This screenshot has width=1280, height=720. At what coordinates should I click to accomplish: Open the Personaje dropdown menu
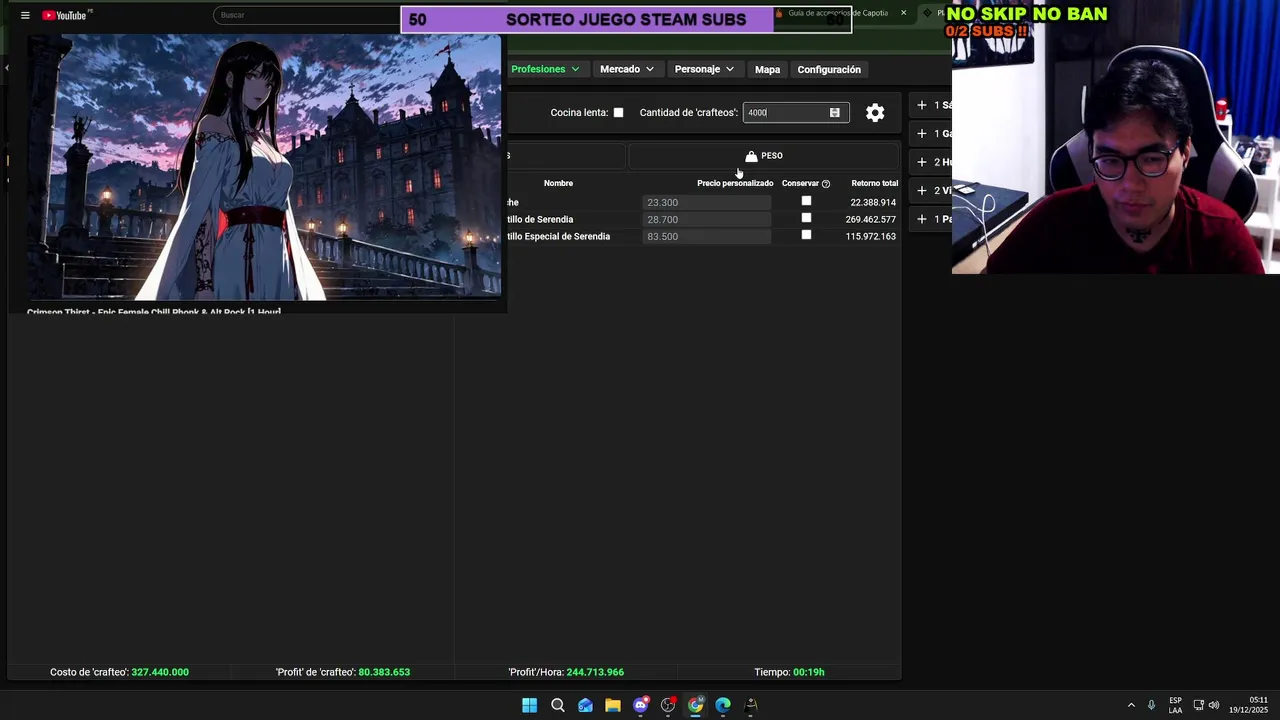[704, 69]
